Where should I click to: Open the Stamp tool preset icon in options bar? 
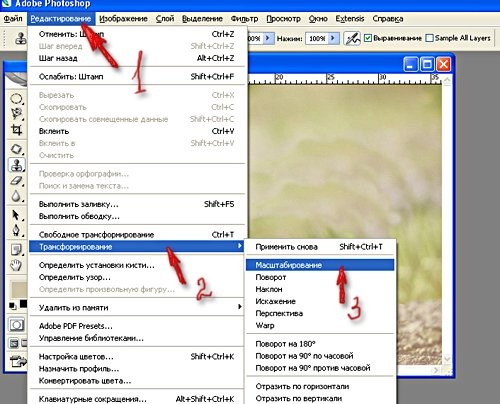tap(21, 38)
